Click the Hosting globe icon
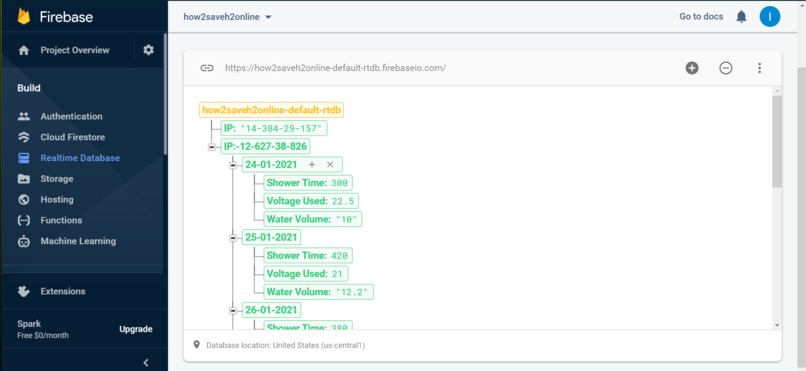 click(24, 199)
